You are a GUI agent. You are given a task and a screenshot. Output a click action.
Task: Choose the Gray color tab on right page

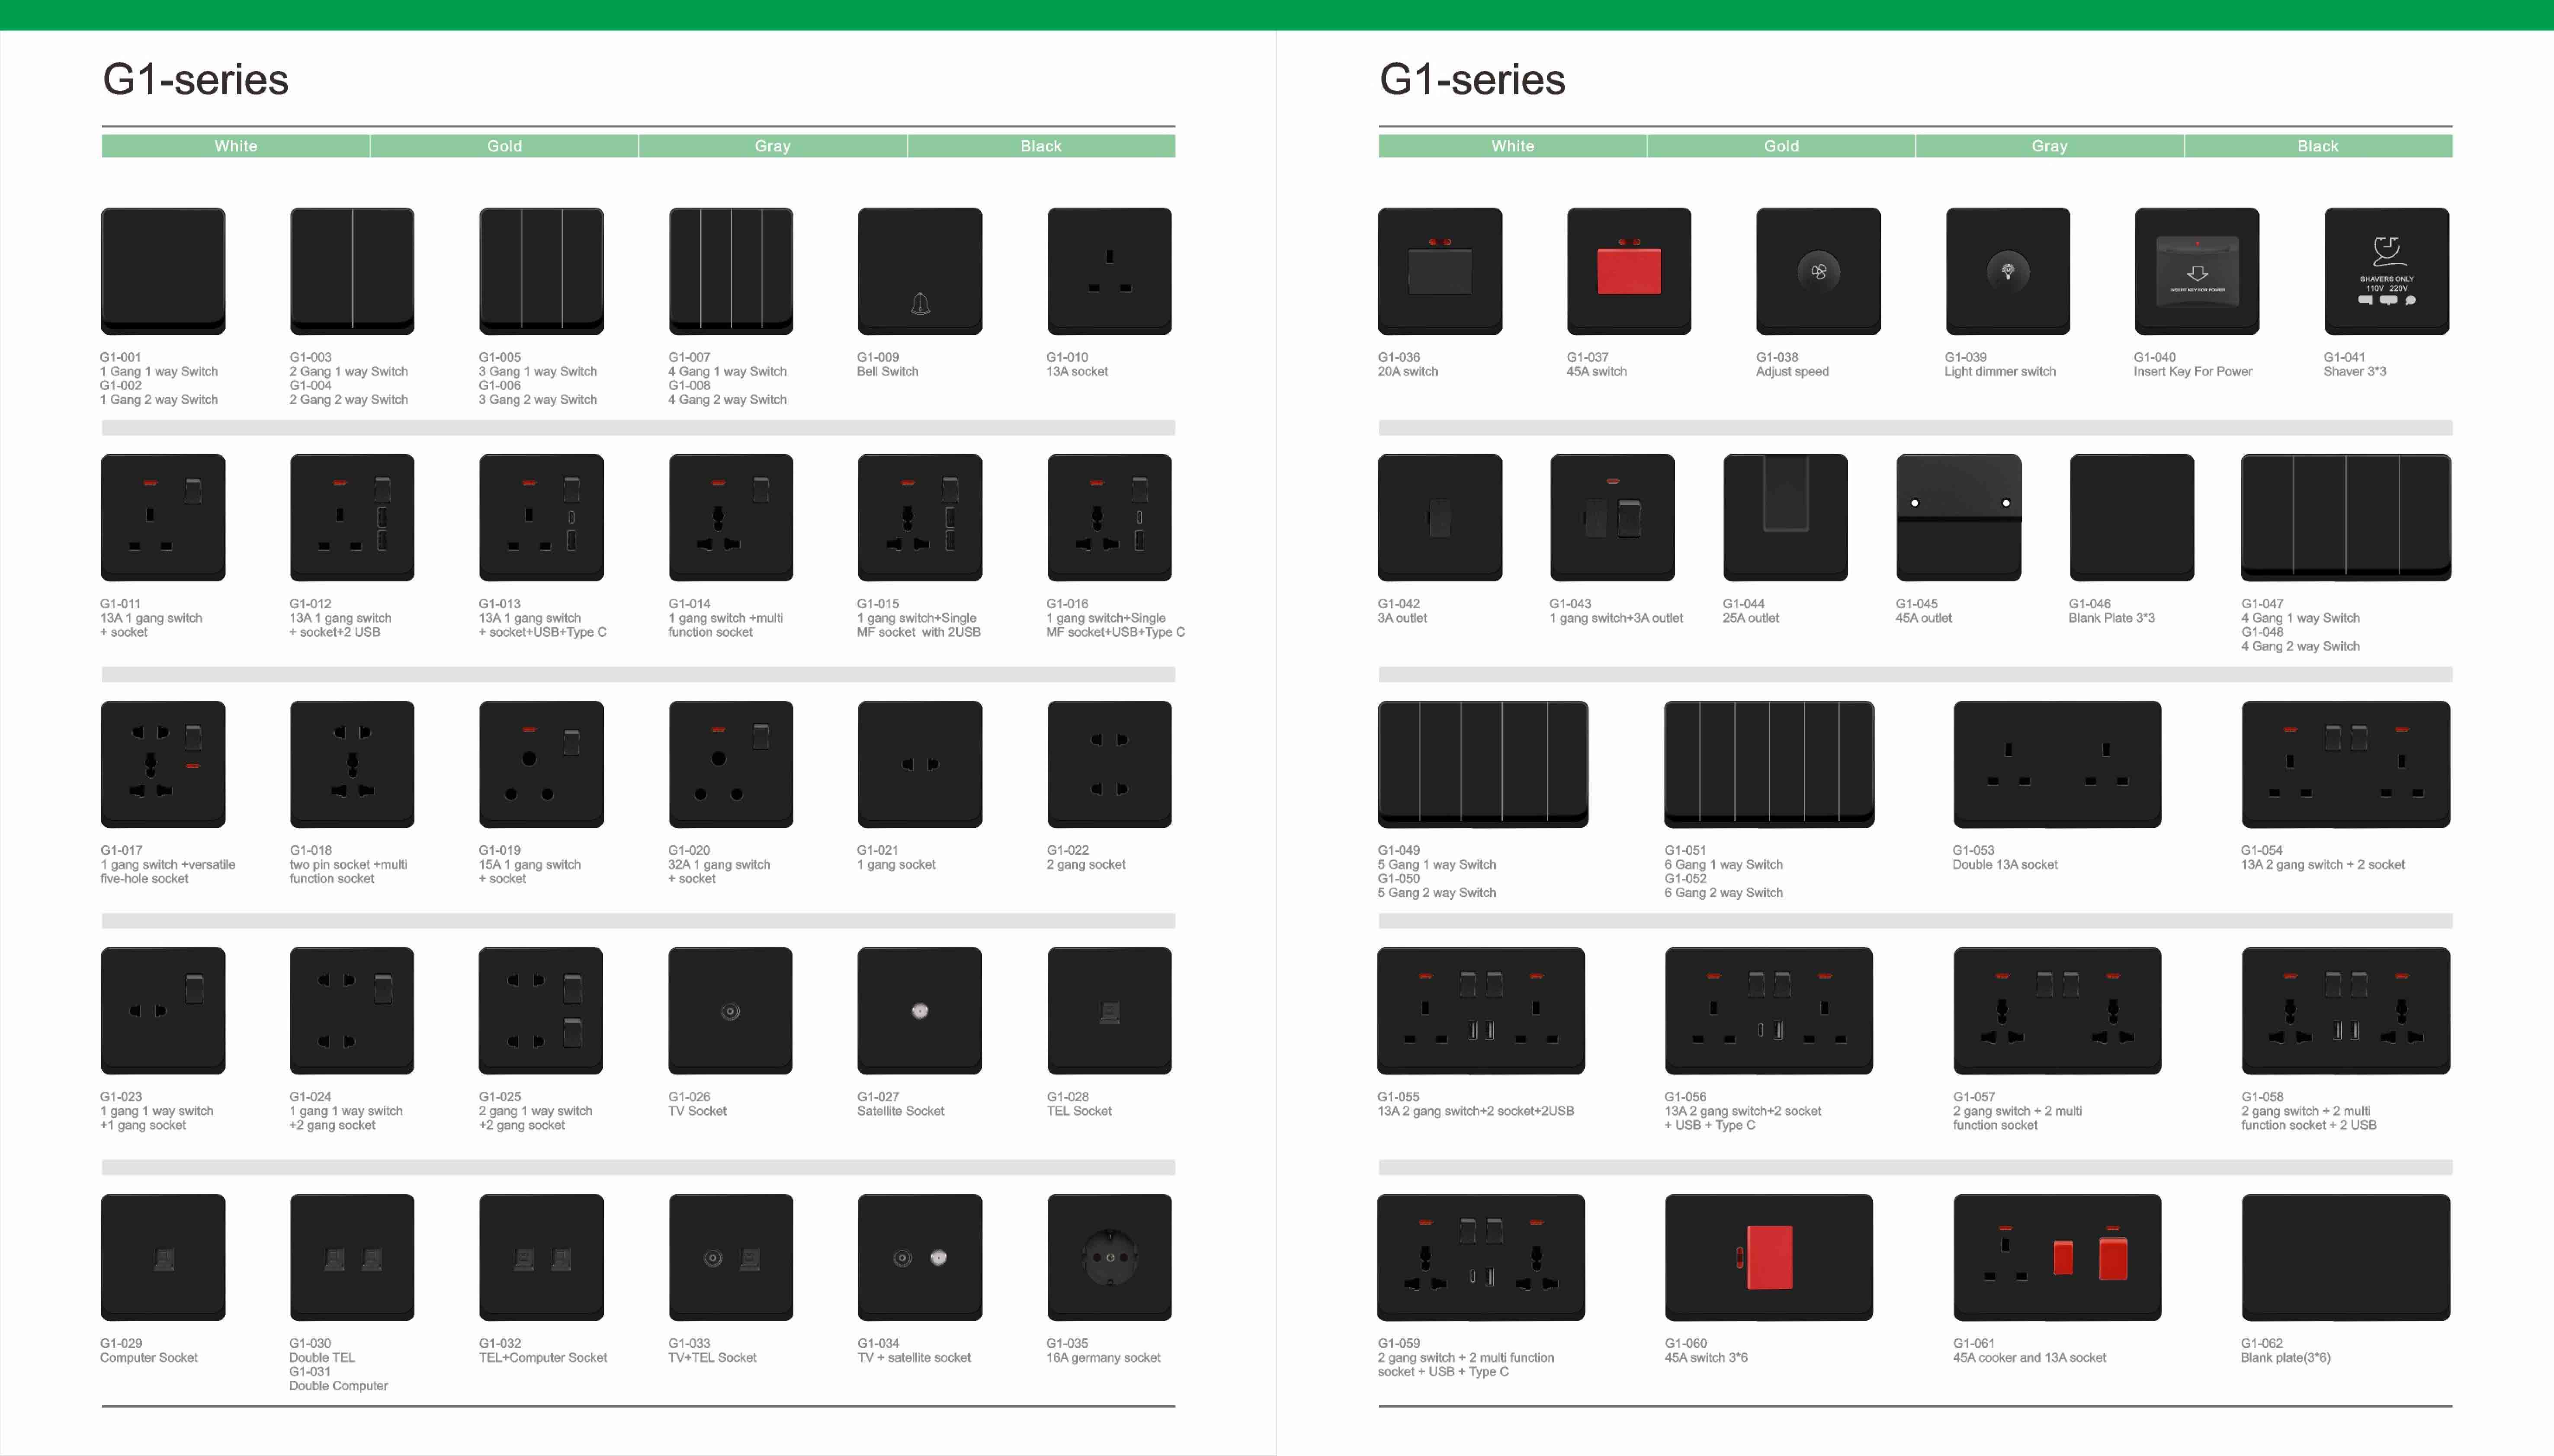click(2049, 146)
